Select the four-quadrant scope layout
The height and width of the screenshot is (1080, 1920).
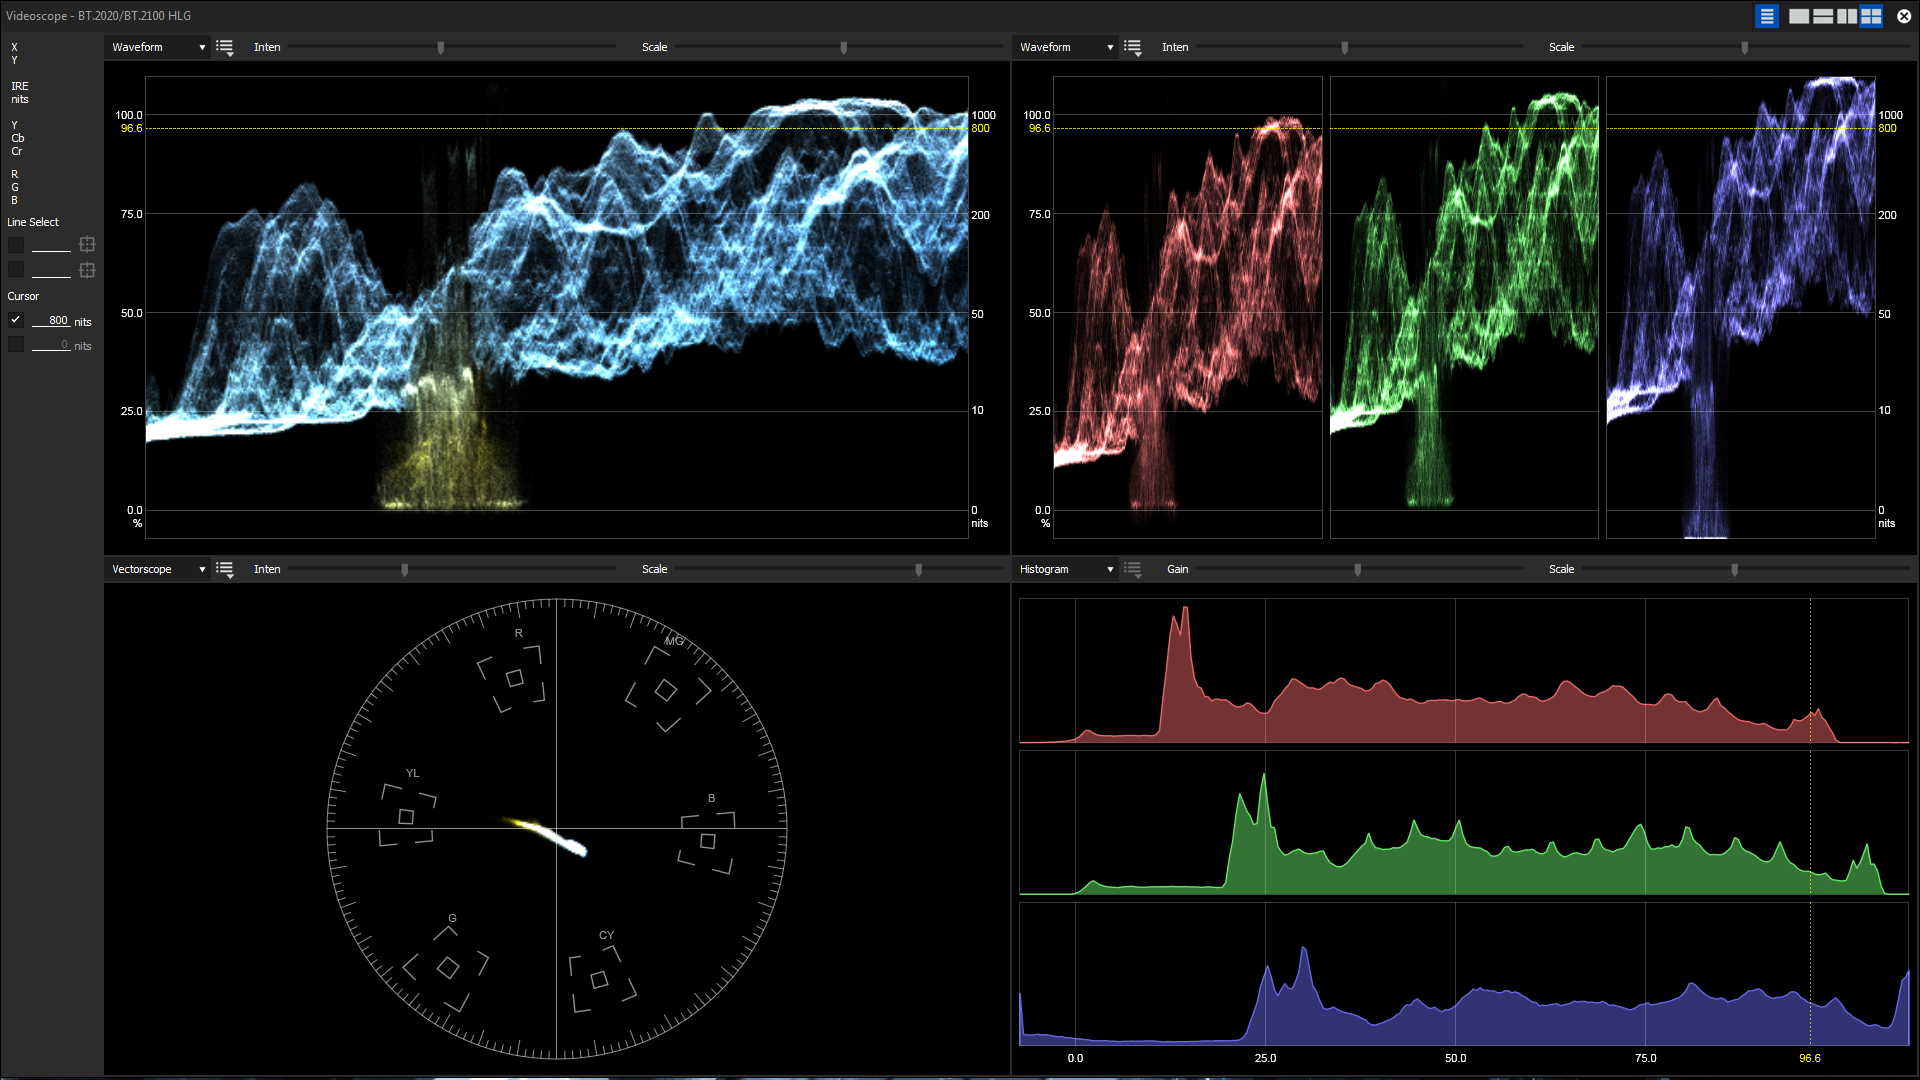point(1871,16)
